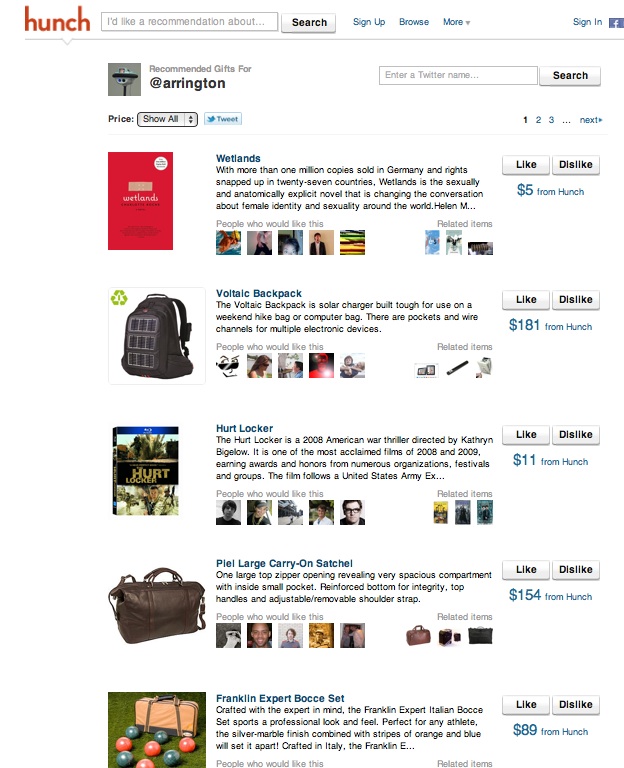Click the green recycle icon on backpack
Viewport: 624px width, 768px height.
pyautogui.click(x=119, y=297)
